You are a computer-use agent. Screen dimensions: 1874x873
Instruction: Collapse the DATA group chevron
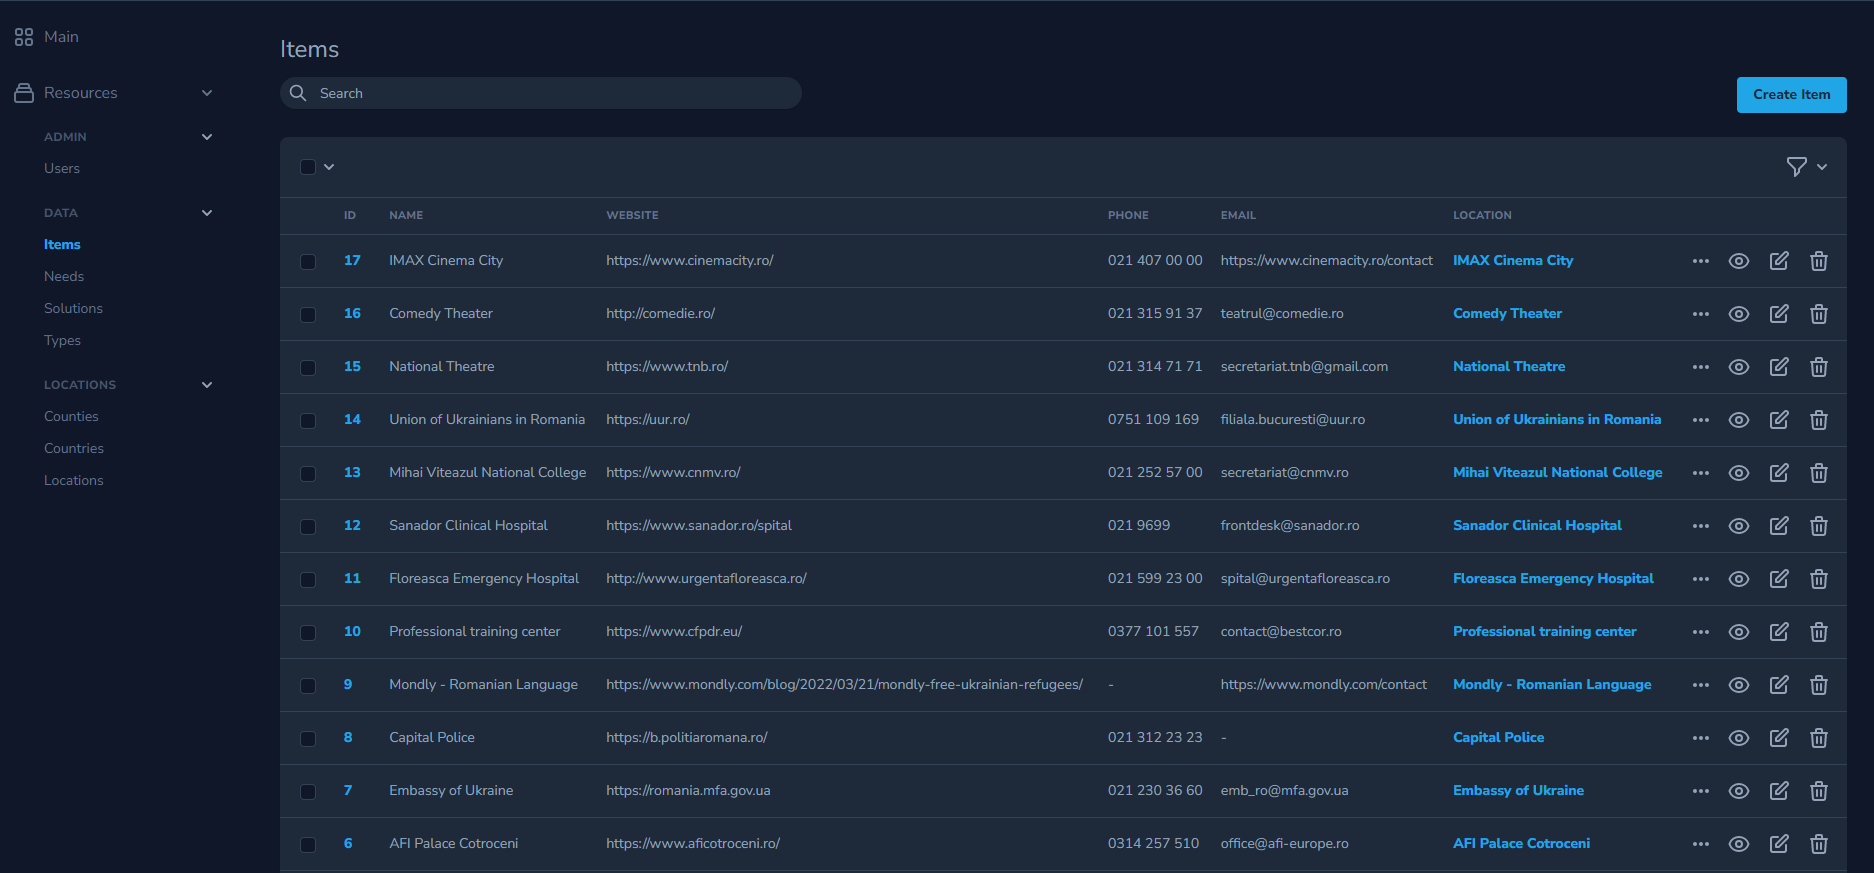click(207, 213)
